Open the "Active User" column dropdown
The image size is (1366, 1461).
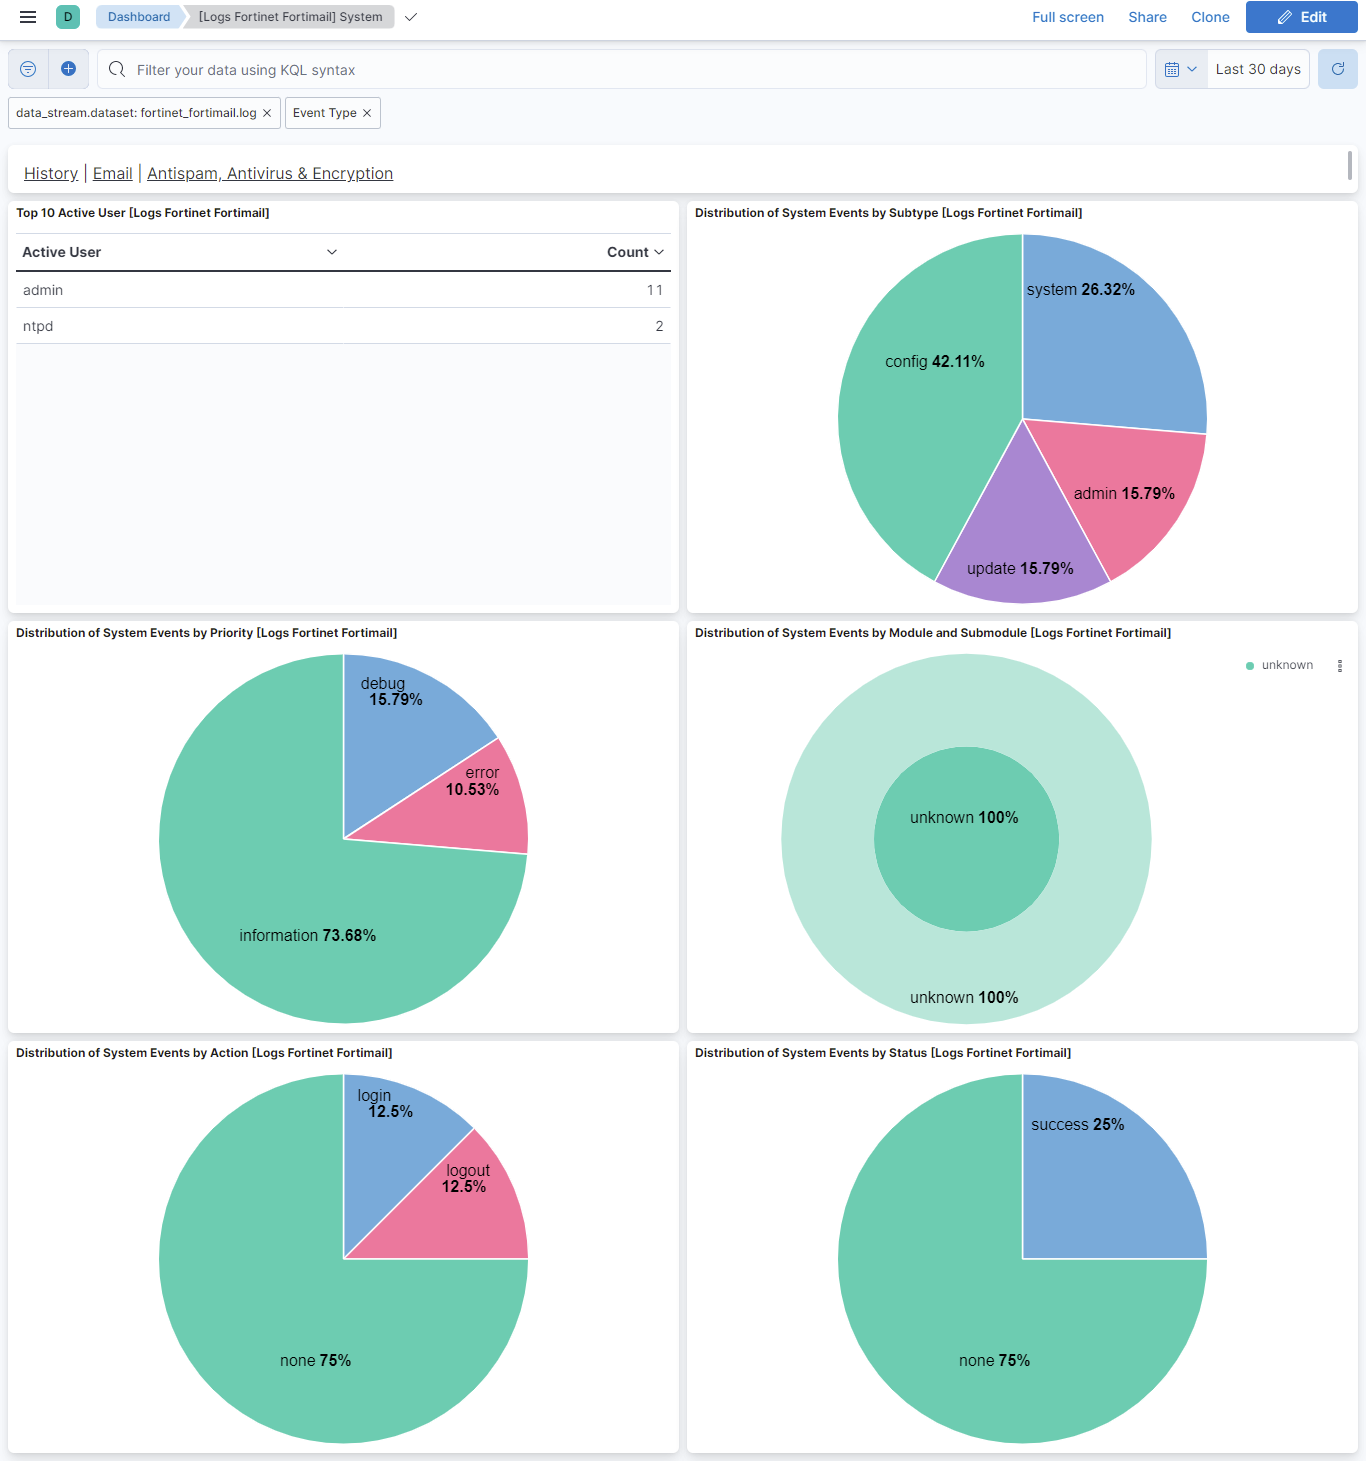[331, 252]
